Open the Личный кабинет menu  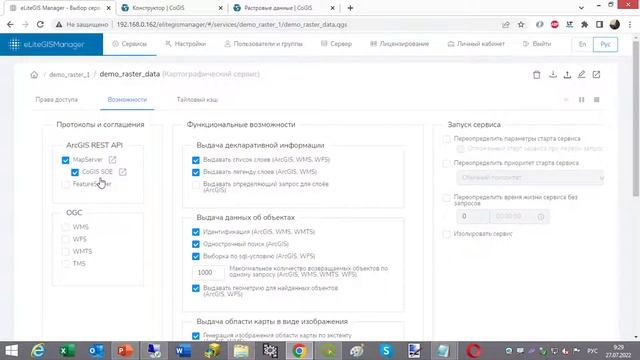476,44
